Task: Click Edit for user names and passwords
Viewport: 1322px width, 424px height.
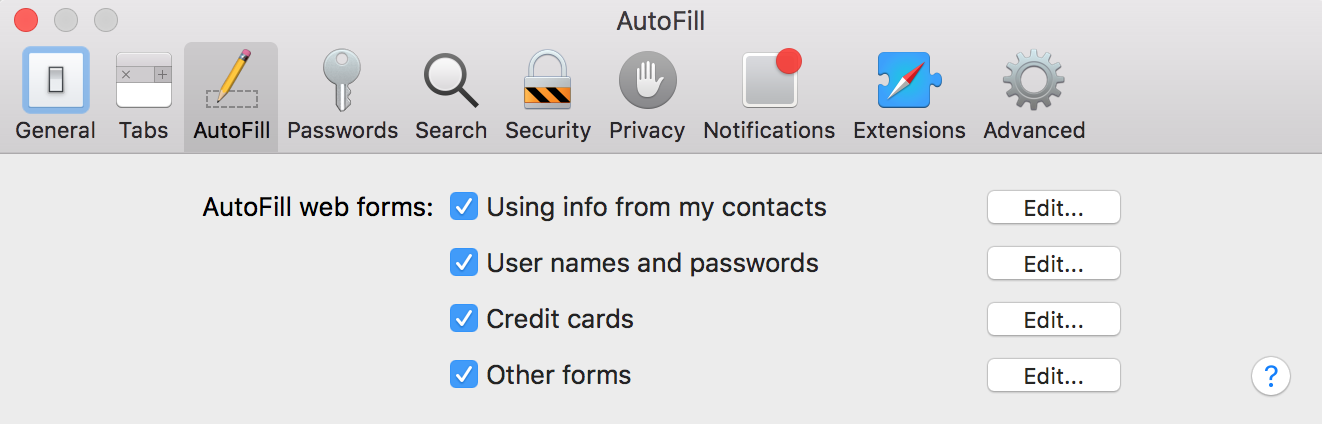Action: [1054, 264]
